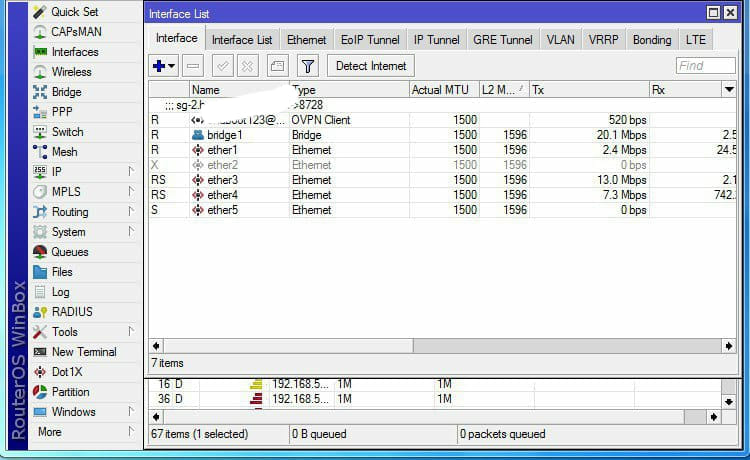Click the Filter funnel toolbar button
Image resolution: width=750 pixels, height=460 pixels.
pos(308,66)
